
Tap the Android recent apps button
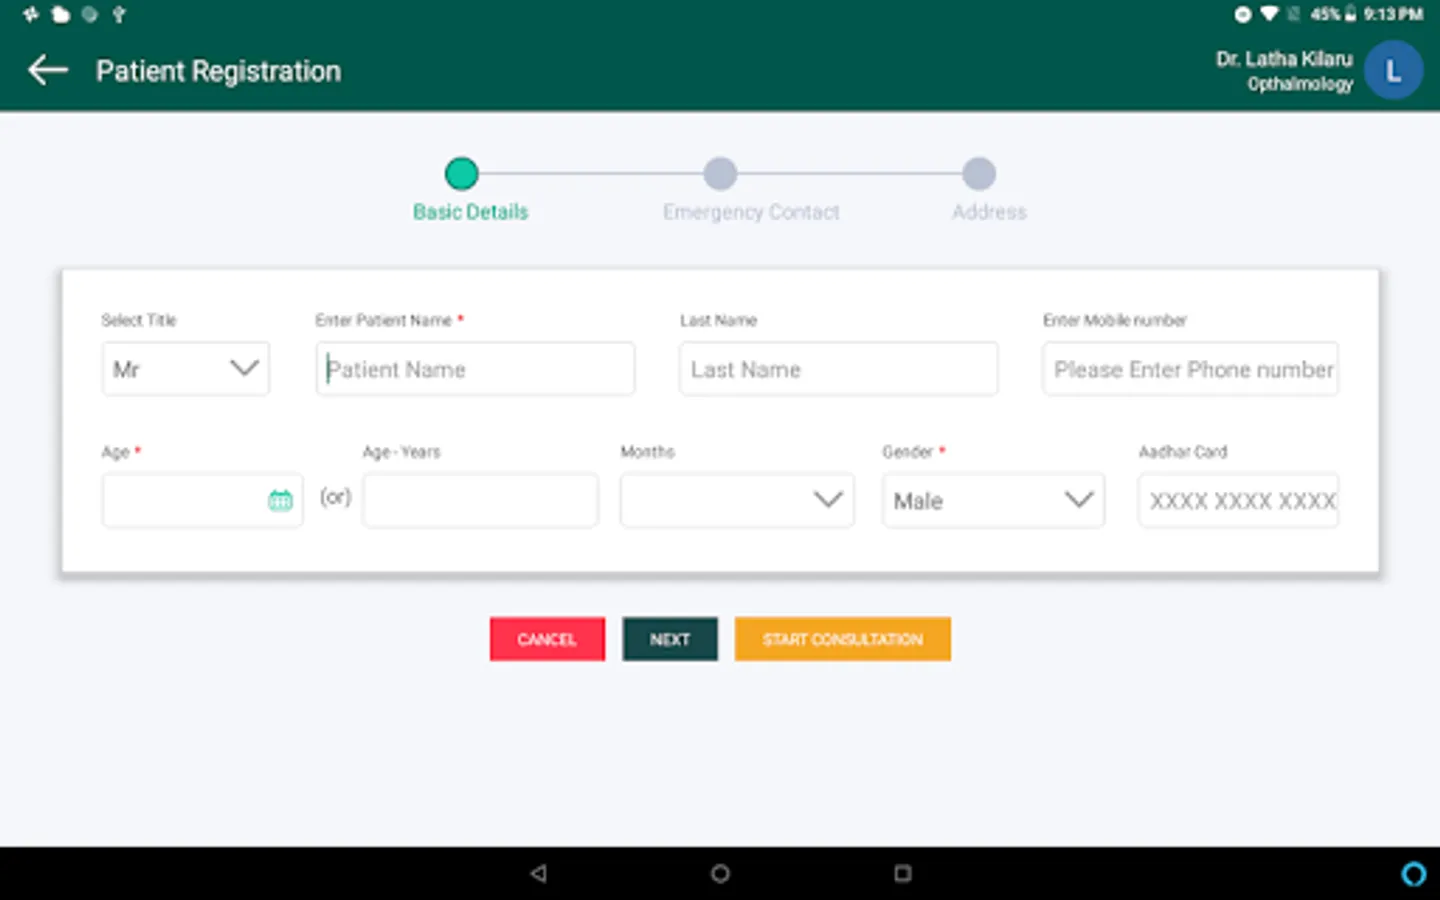coord(902,873)
